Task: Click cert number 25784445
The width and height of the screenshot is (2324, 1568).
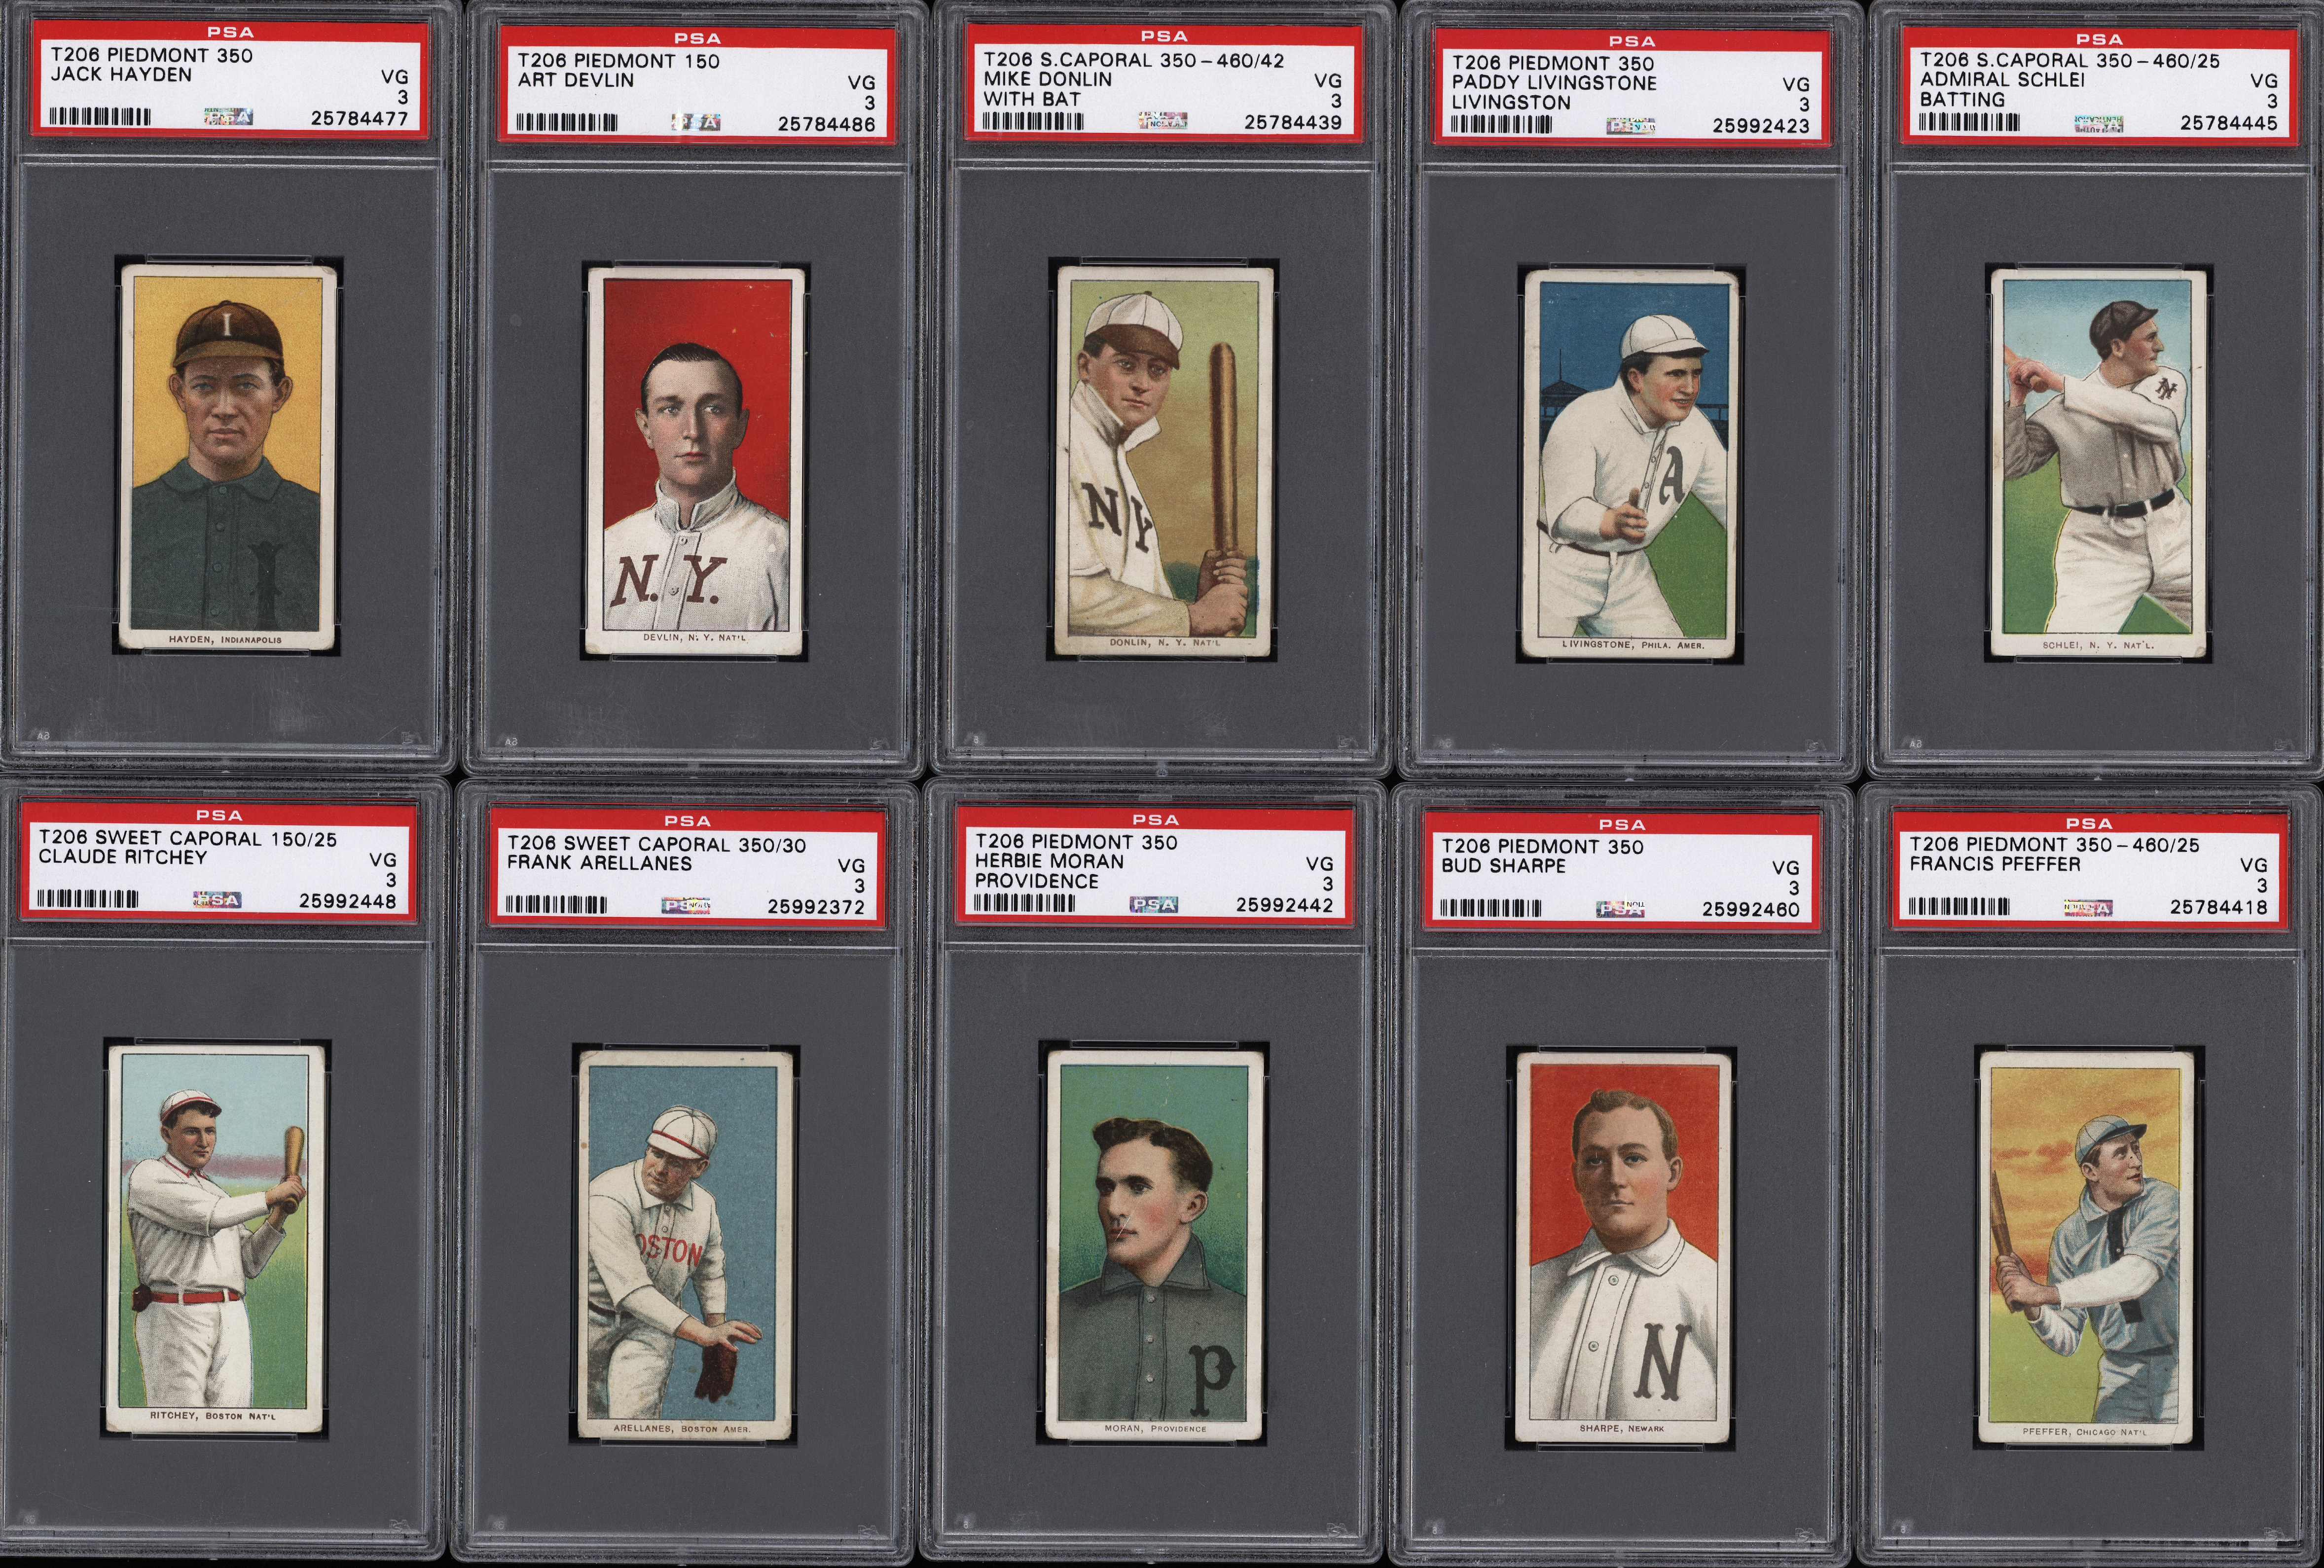Action: coord(2229,123)
